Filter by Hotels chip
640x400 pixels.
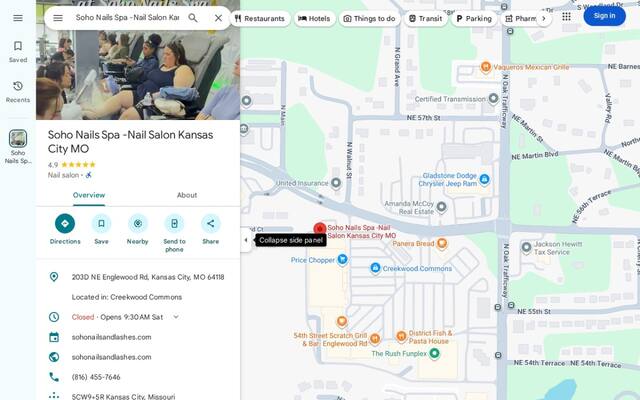coord(314,18)
